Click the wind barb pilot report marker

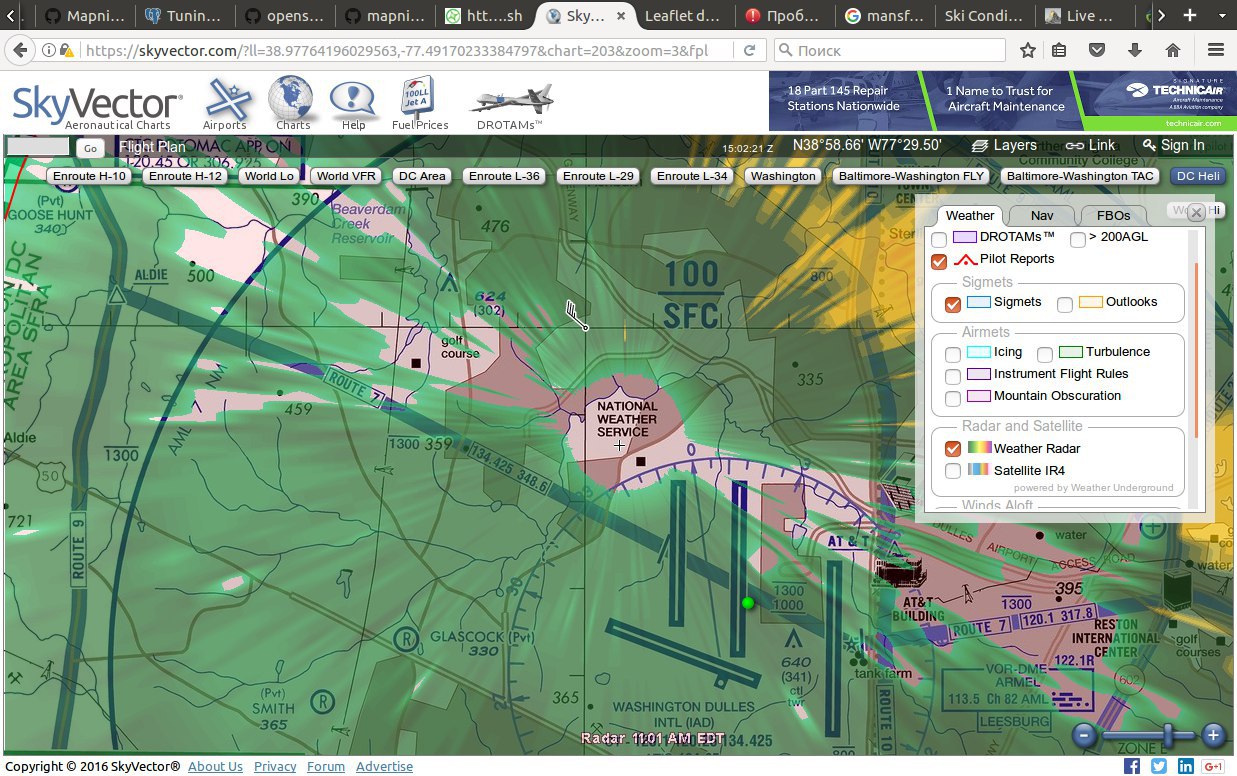coord(576,314)
